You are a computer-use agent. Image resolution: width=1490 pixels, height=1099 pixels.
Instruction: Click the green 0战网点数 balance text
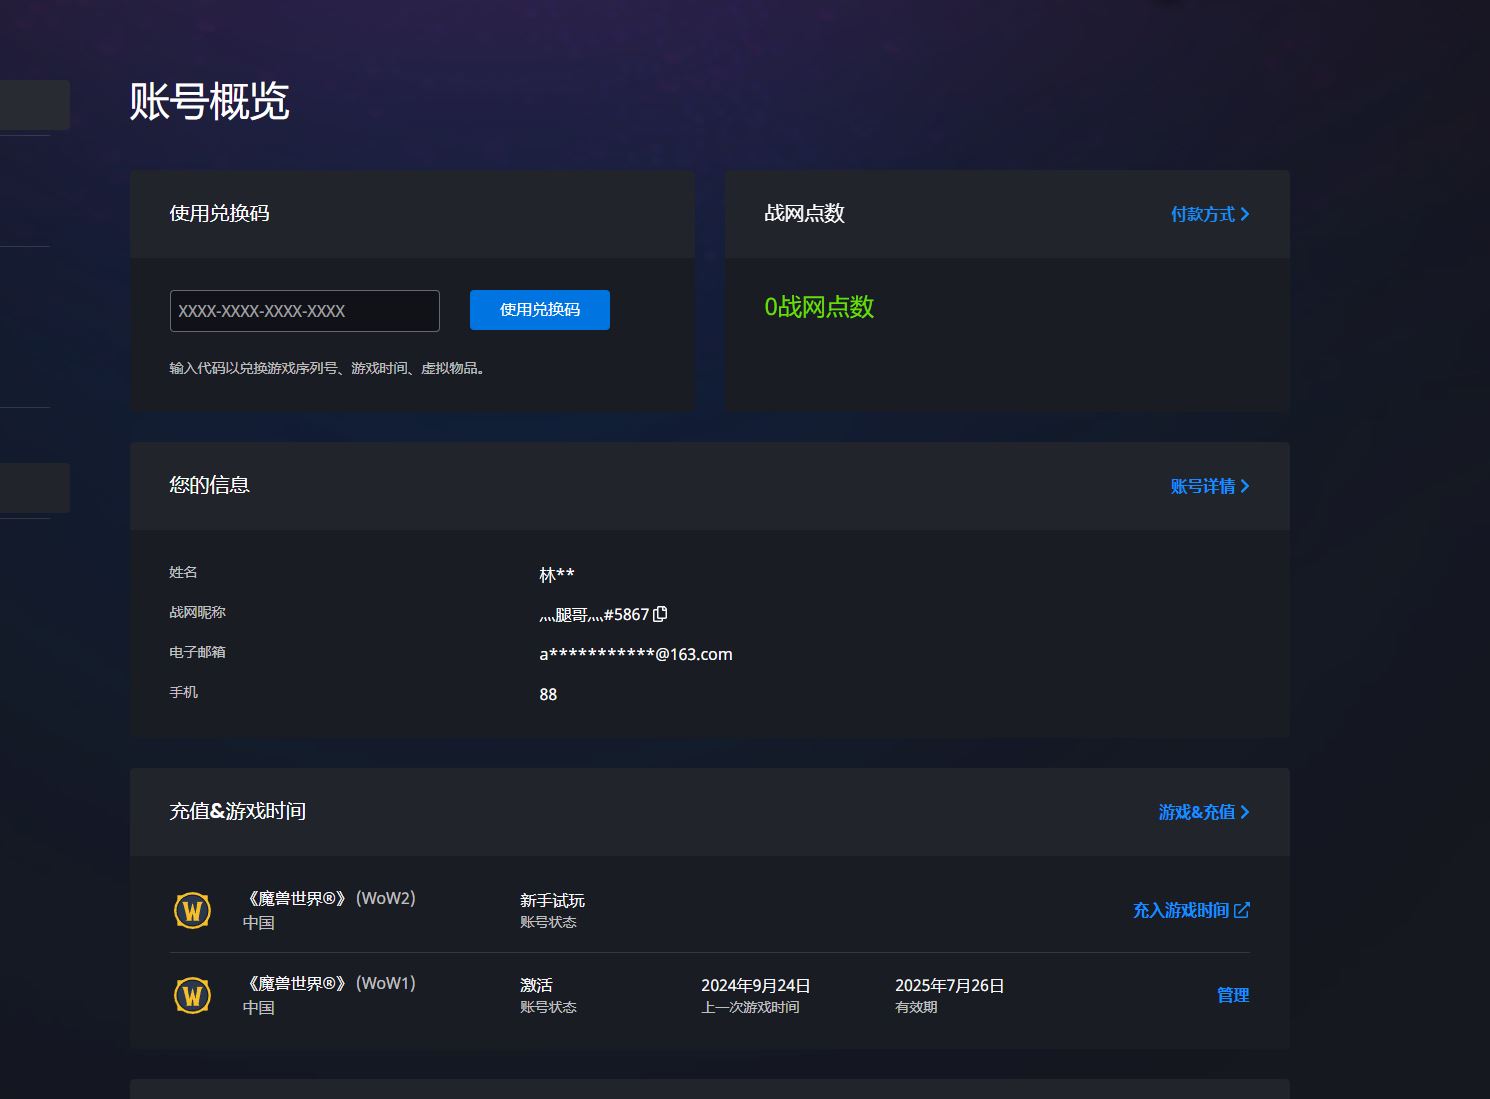coord(819,307)
